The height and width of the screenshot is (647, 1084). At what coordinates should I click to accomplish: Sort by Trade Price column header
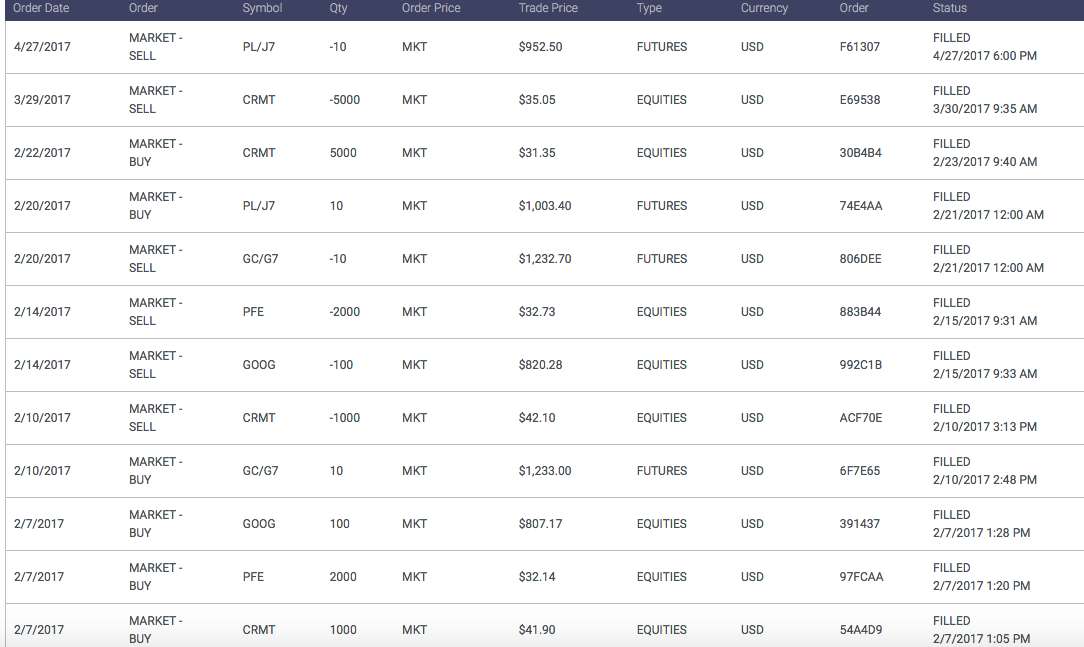pyautogui.click(x=548, y=8)
